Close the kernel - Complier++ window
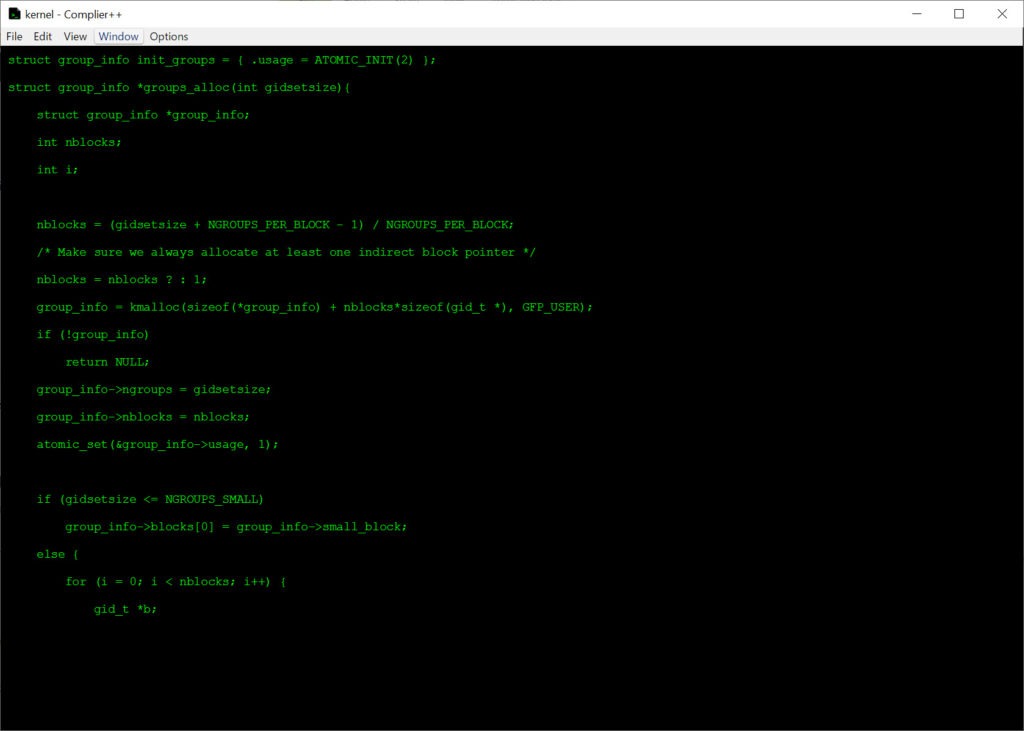Viewport: 1024px width, 731px height. coord(1002,14)
